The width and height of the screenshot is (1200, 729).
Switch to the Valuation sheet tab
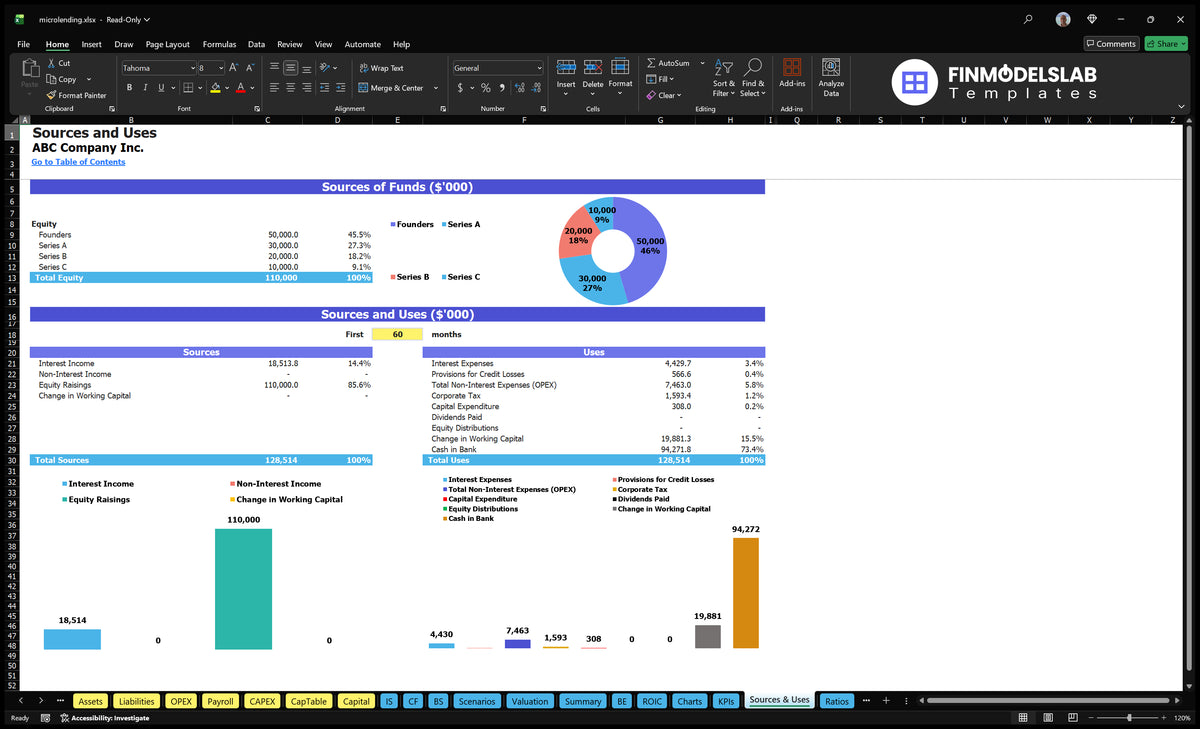(x=529, y=701)
